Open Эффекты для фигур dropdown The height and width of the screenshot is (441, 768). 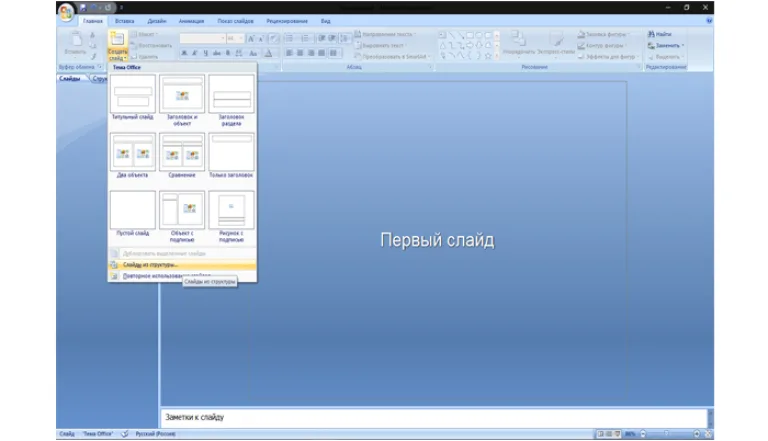point(608,57)
